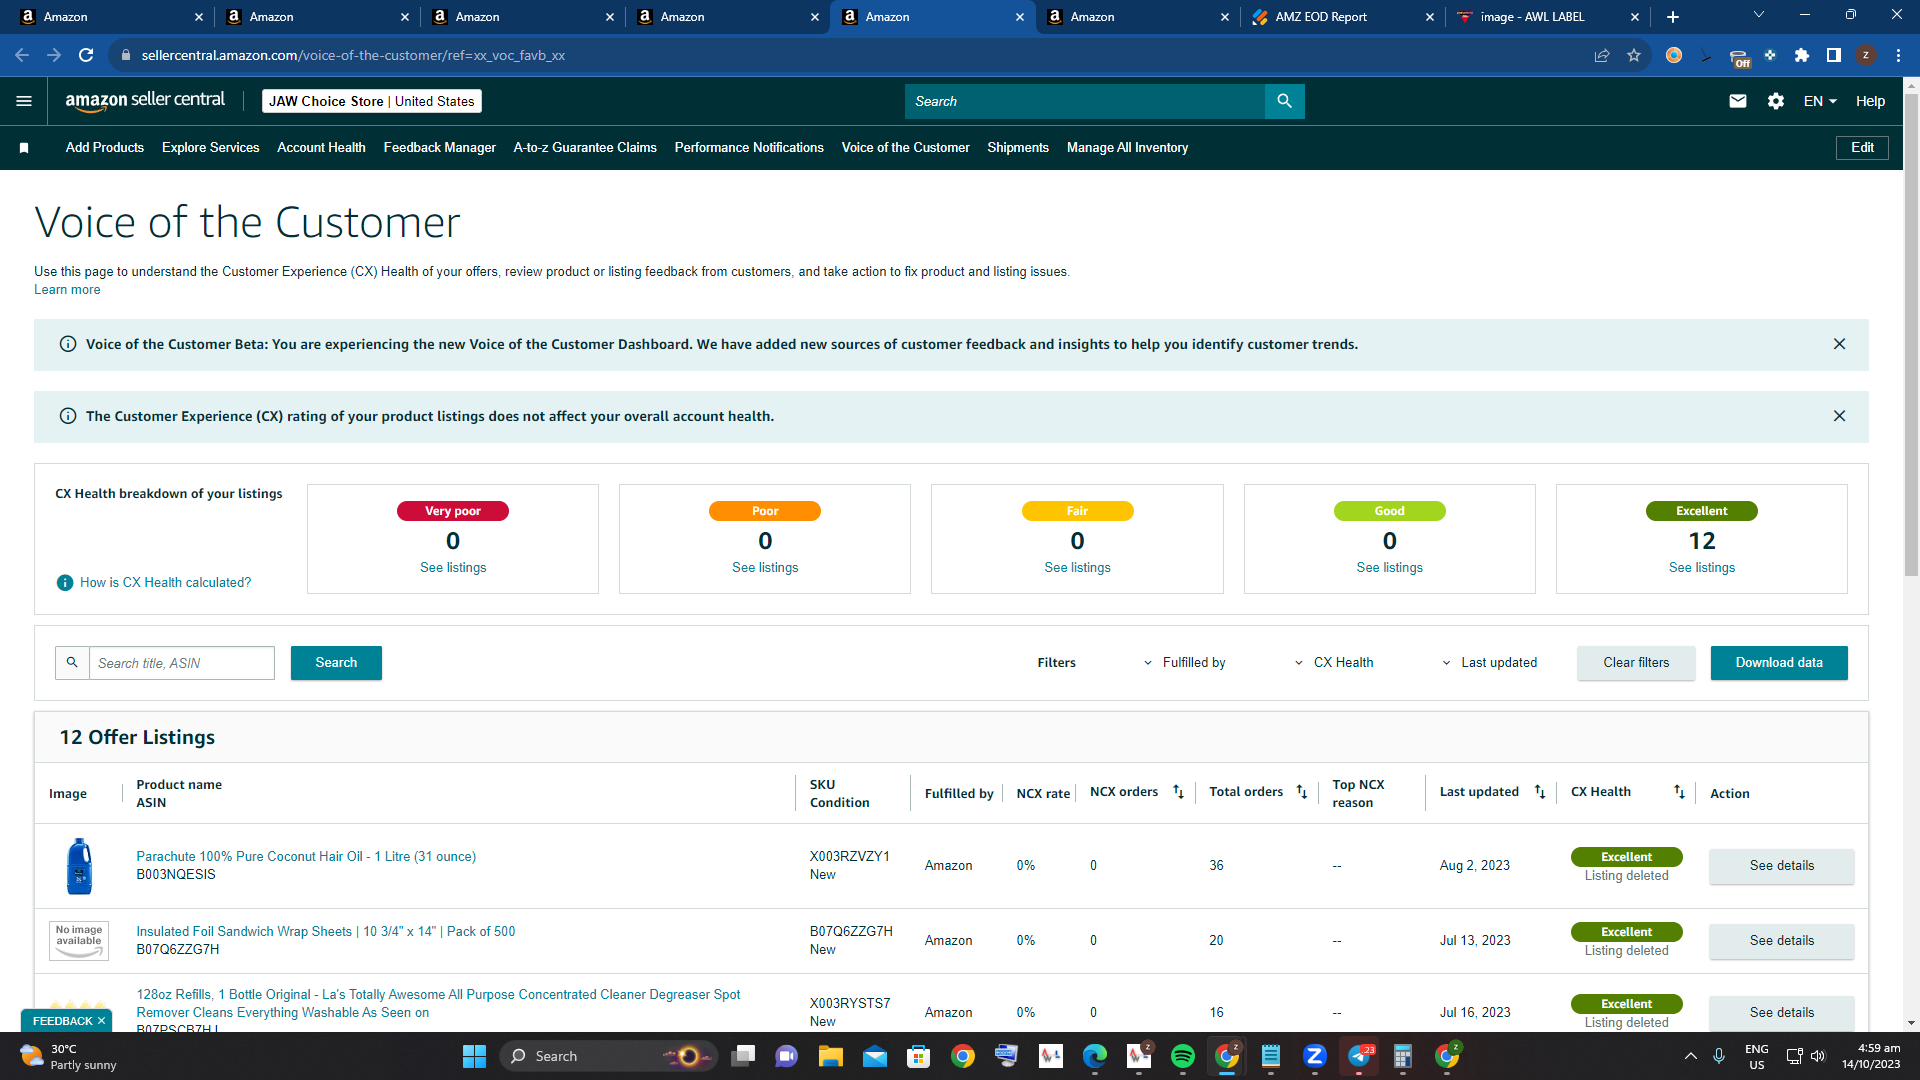The height and width of the screenshot is (1080, 1920).
Task: Sort by CX Health column arrows
Action: (1679, 792)
